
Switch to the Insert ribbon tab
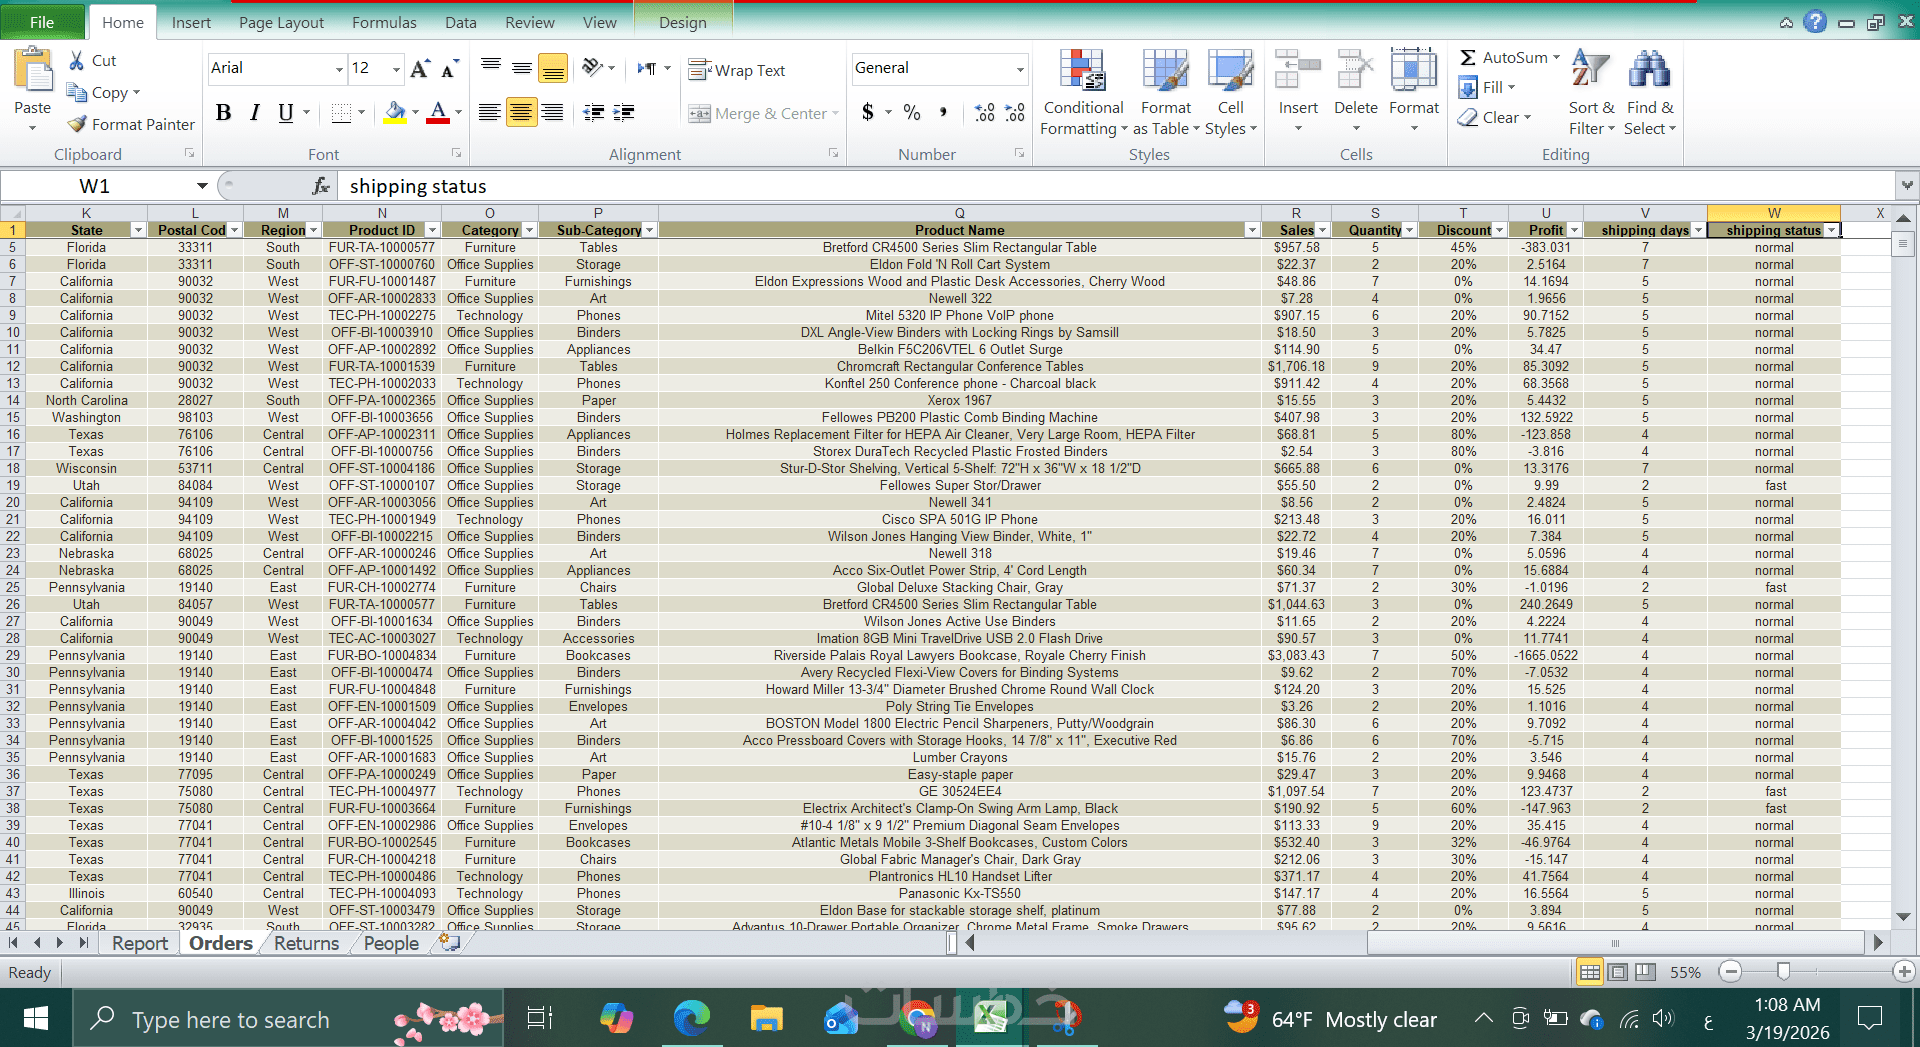tap(191, 22)
